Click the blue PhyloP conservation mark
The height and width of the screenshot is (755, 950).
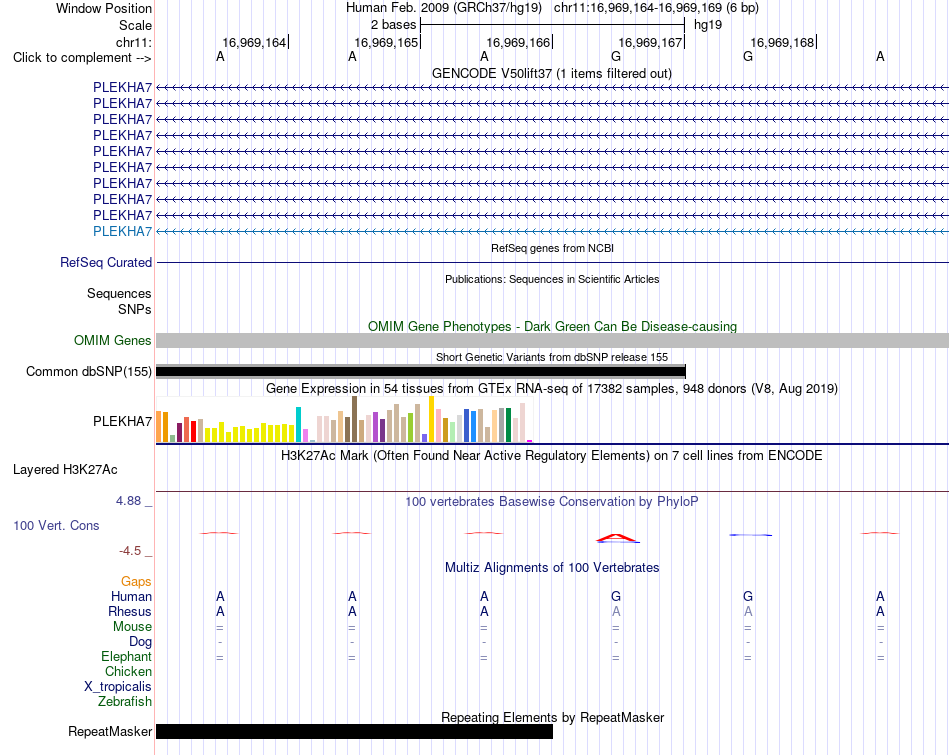(751, 535)
